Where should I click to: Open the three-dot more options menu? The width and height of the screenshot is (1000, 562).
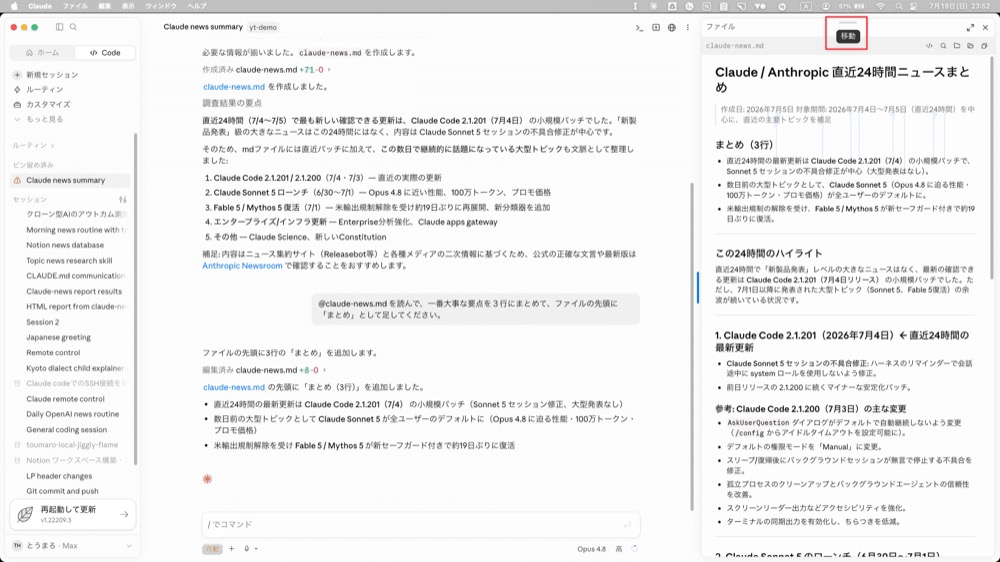[x=688, y=27]
